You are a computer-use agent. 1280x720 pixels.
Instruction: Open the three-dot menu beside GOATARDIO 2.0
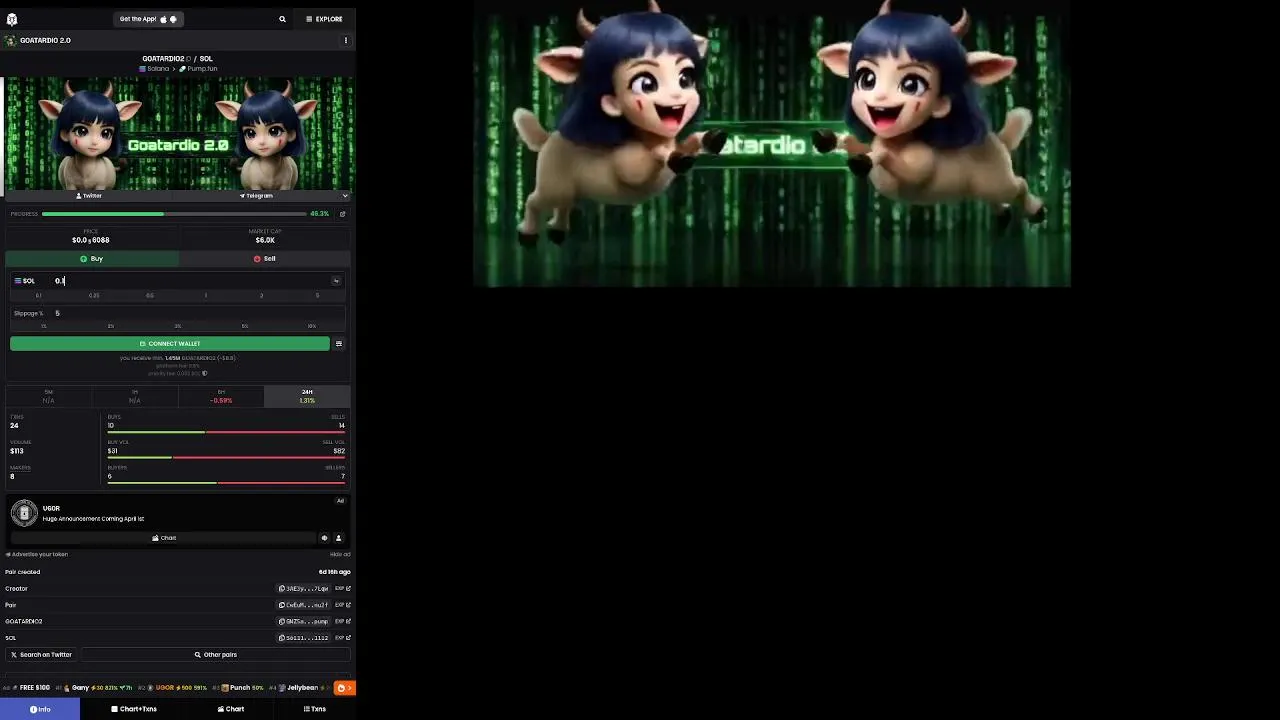pyautogui.click(x=346, y=40)
